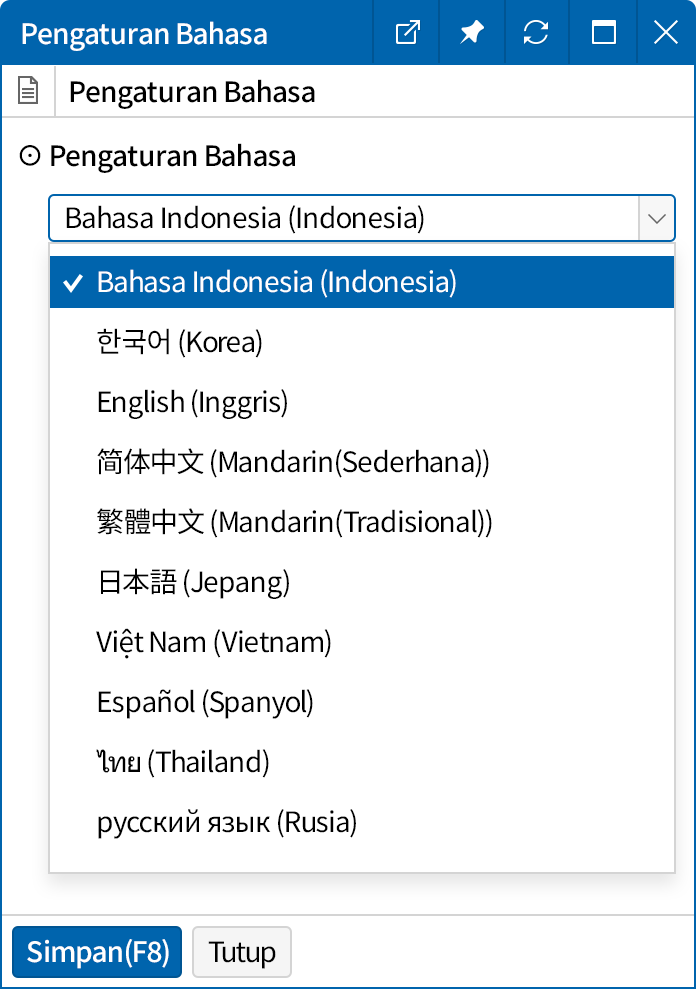Select 日本語 (Jepang) language

click(193, 582)
